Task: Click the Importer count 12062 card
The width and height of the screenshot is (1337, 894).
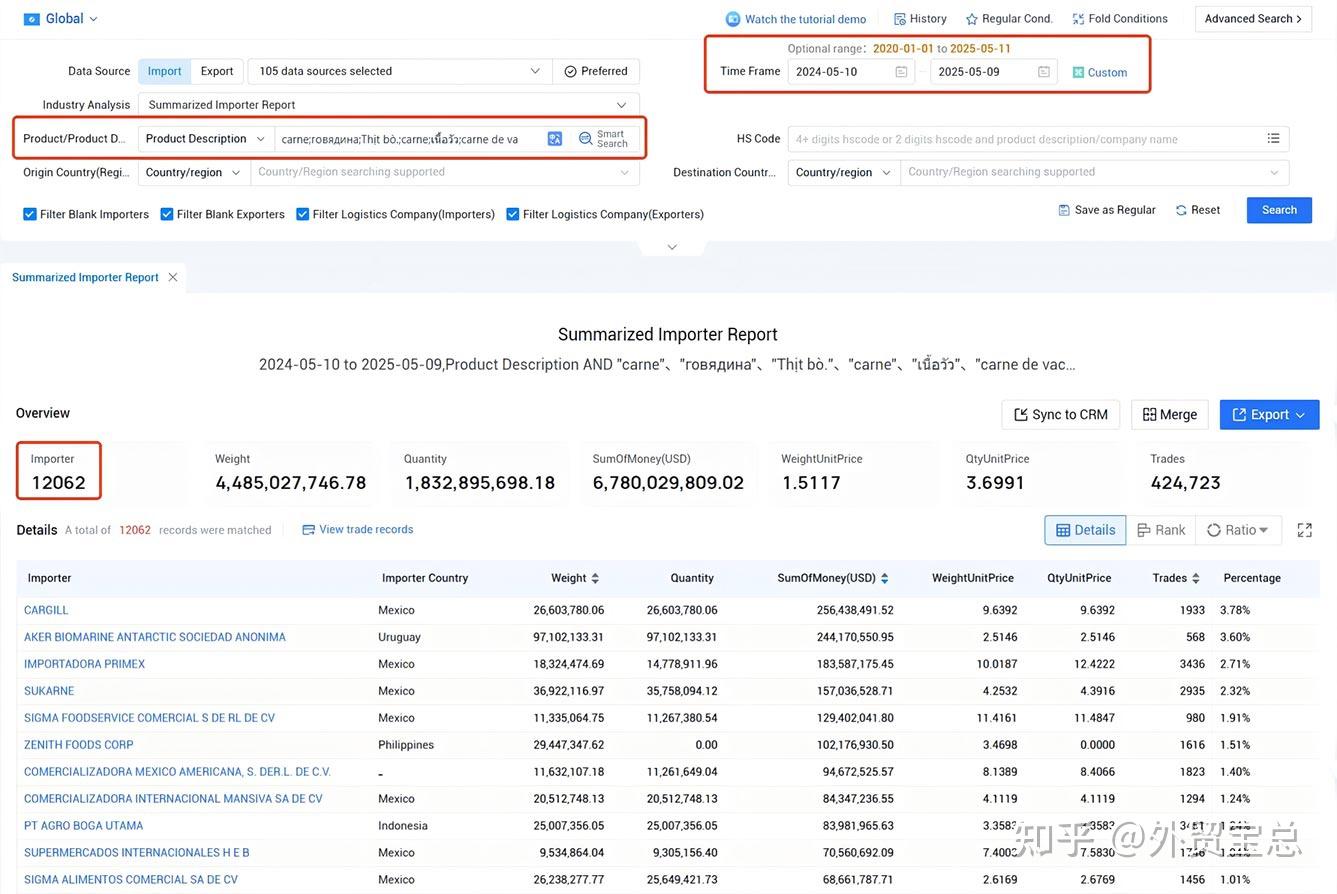Action: pos(58,471)
